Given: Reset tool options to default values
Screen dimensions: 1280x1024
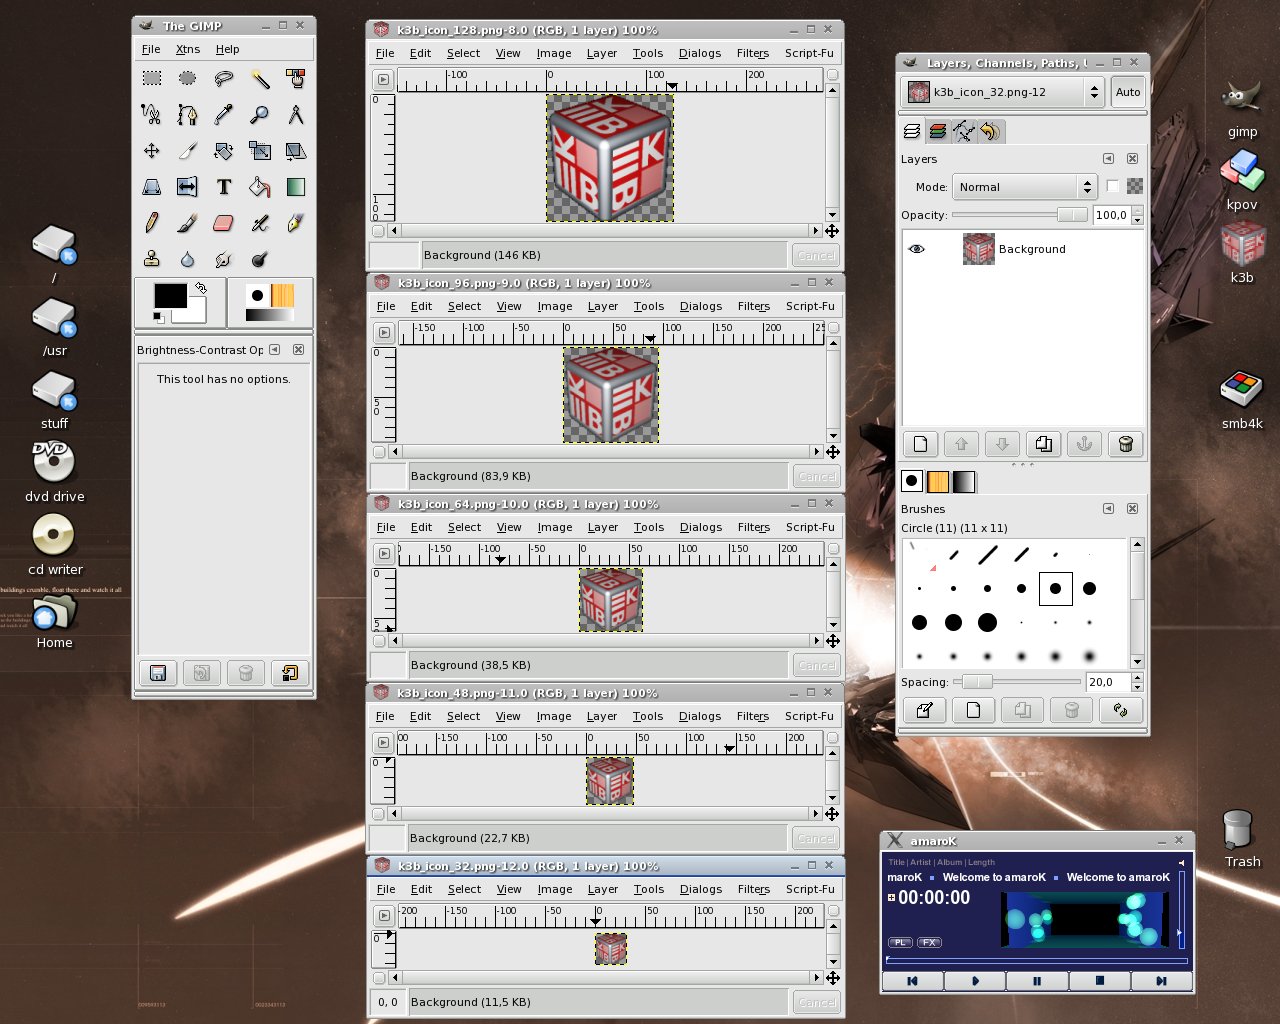Looking at the screenshot, I should [291, 673].
